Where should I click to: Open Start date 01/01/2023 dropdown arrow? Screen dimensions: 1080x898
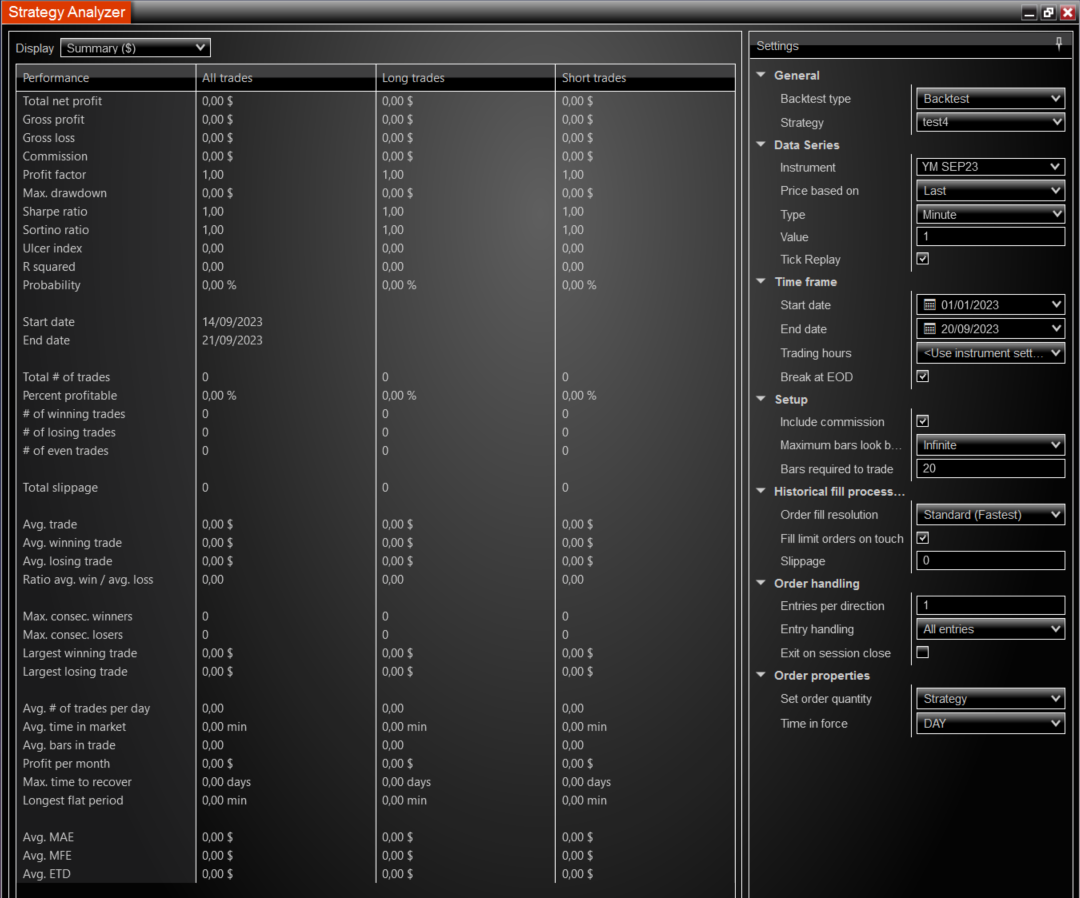click(x=1056, y=304)
